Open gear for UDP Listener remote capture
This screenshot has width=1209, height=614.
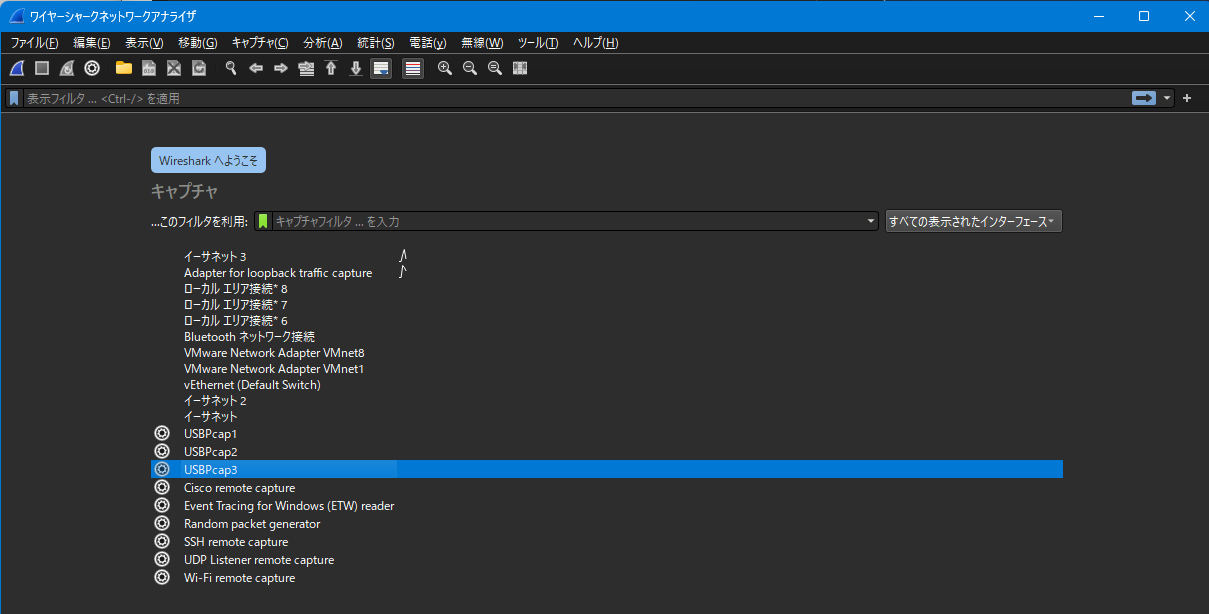pyautogui.click(x=162, y=560)
